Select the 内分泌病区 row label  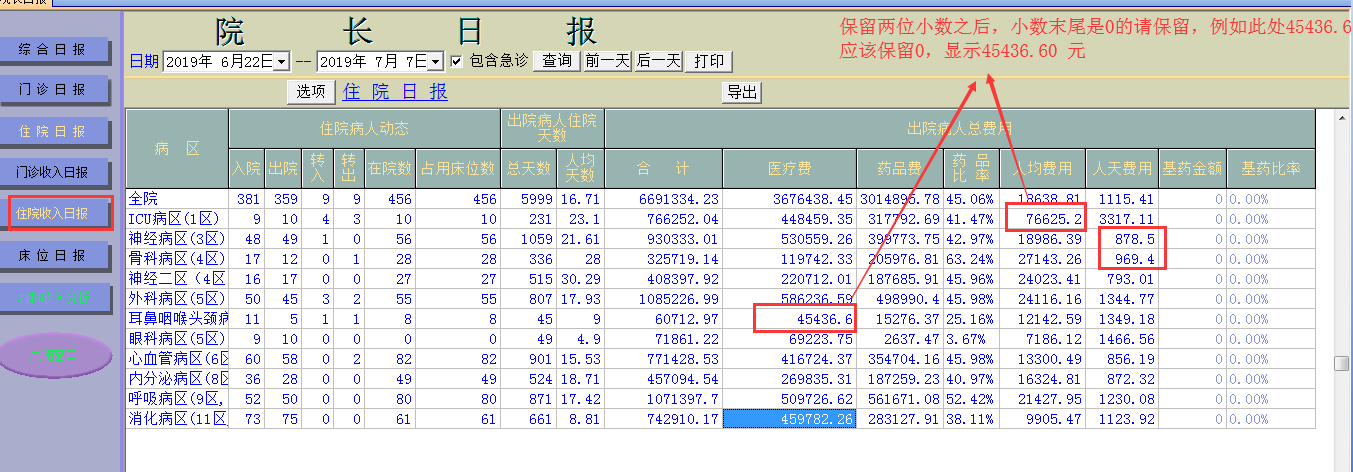click(178, 378)
